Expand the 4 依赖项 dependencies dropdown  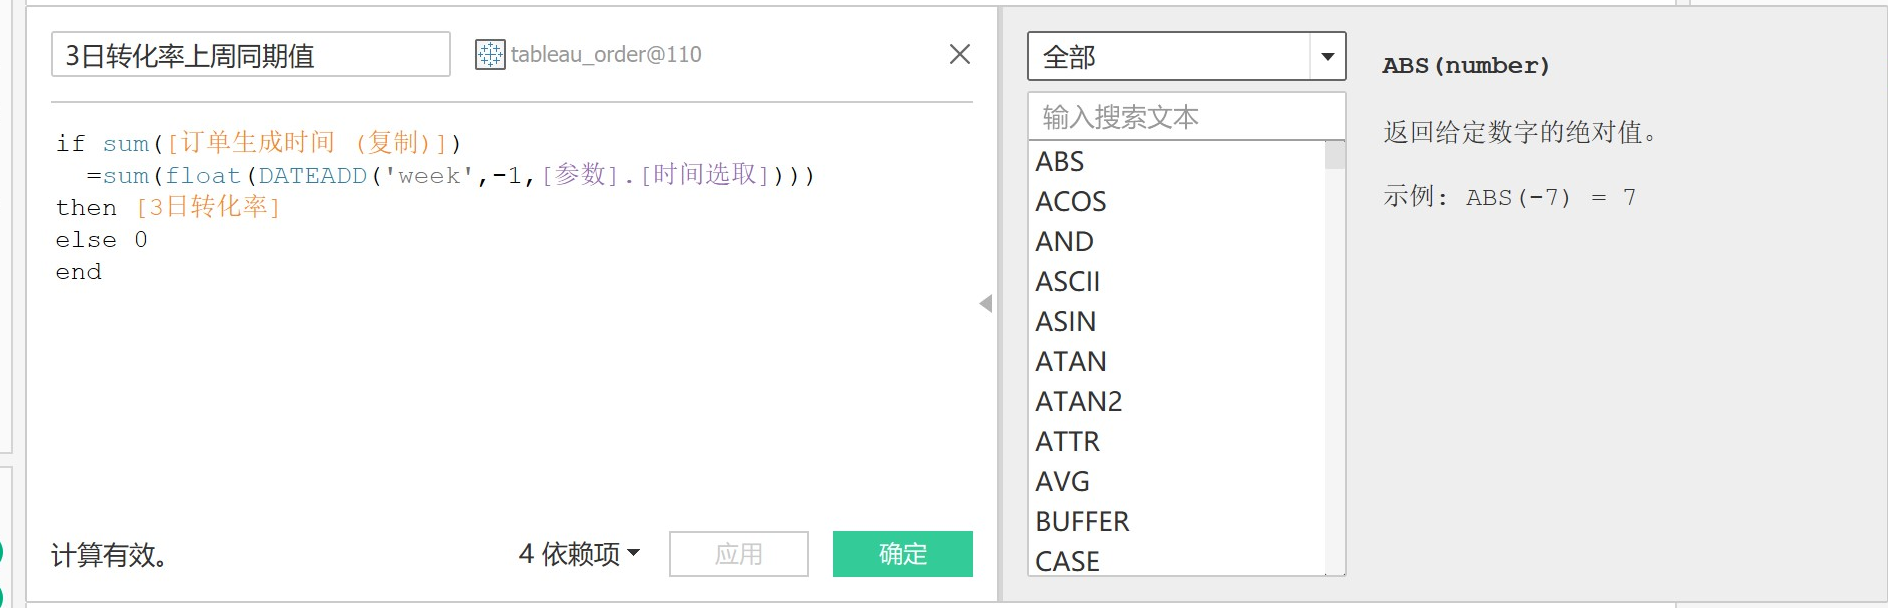[x=577, y=553]
